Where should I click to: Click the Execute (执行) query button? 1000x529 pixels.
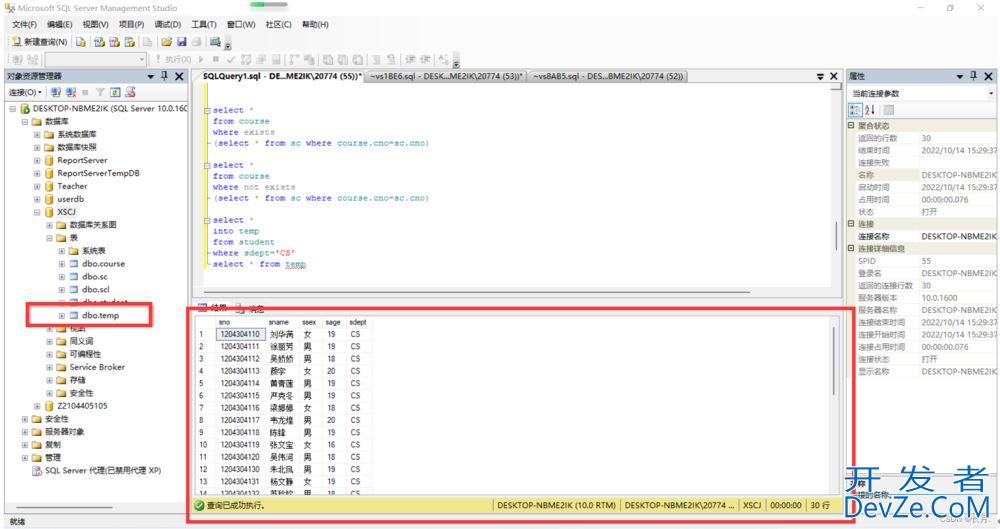[173, 59]
